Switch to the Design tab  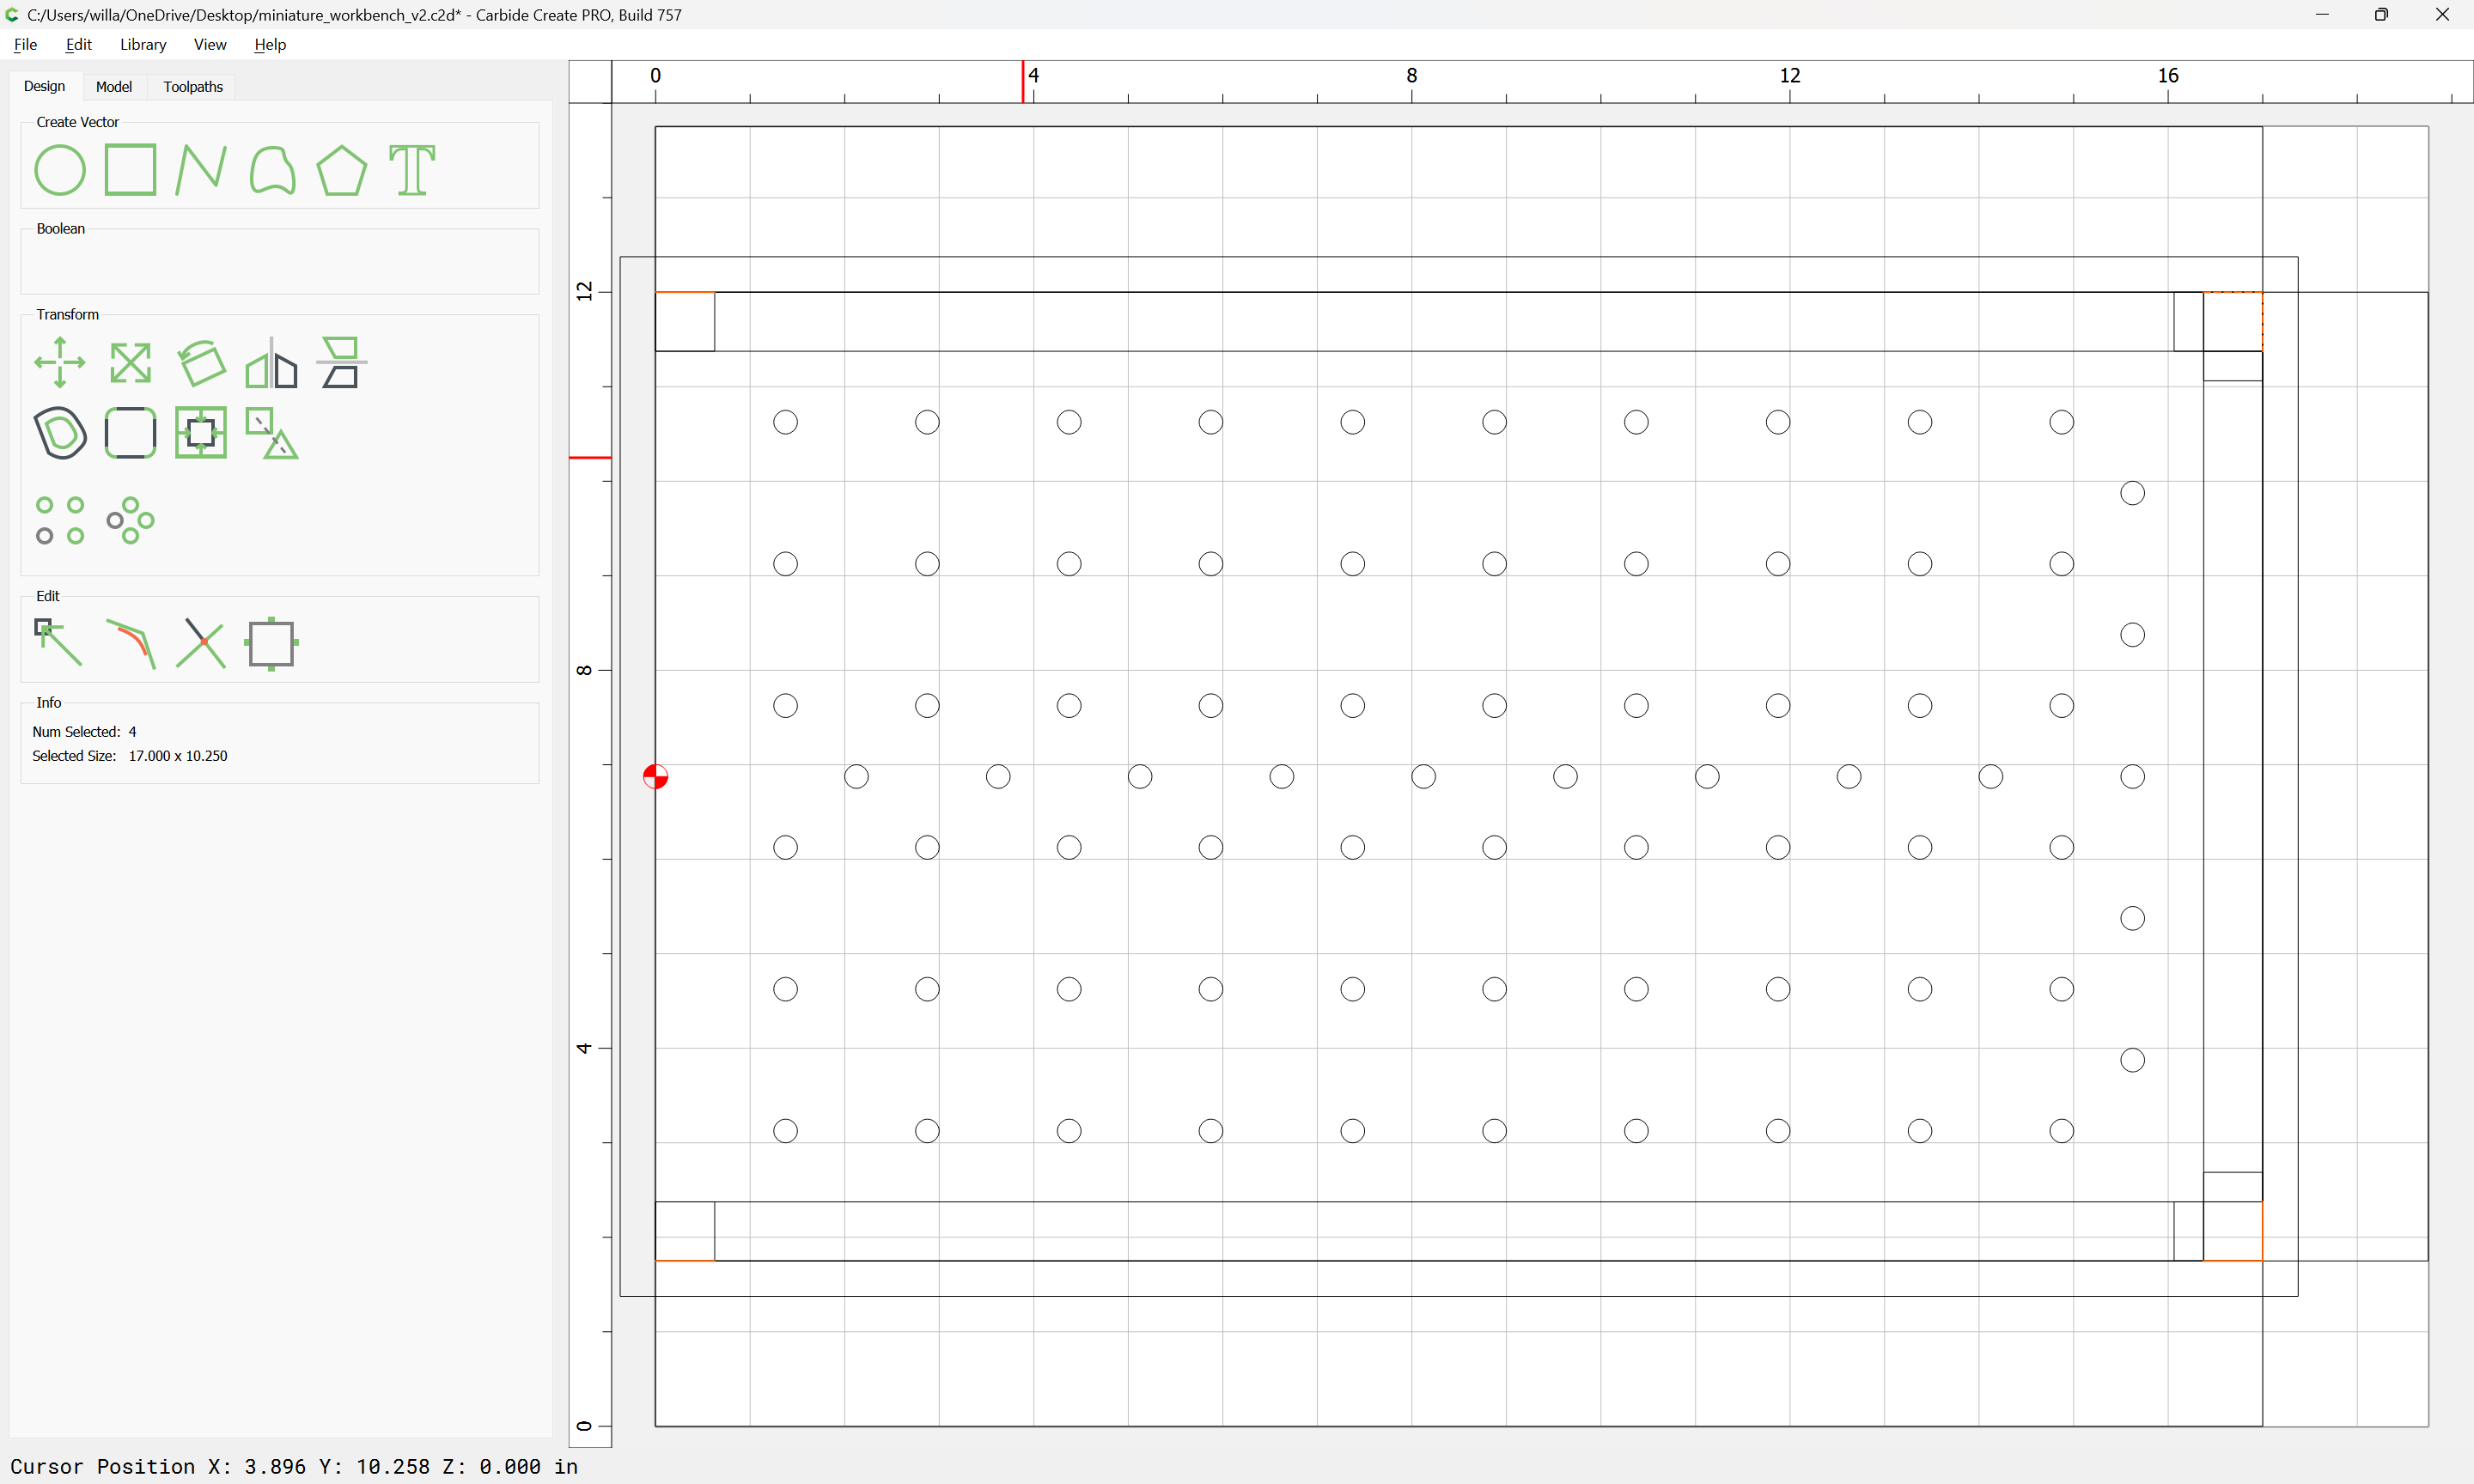(44, 86)
